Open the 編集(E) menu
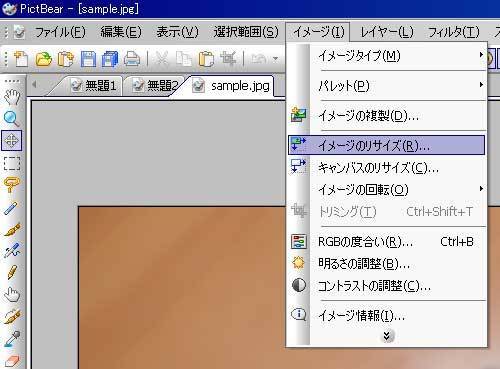Image resolution: width=500 pixels, height=369 pixels. pos(121,32)
